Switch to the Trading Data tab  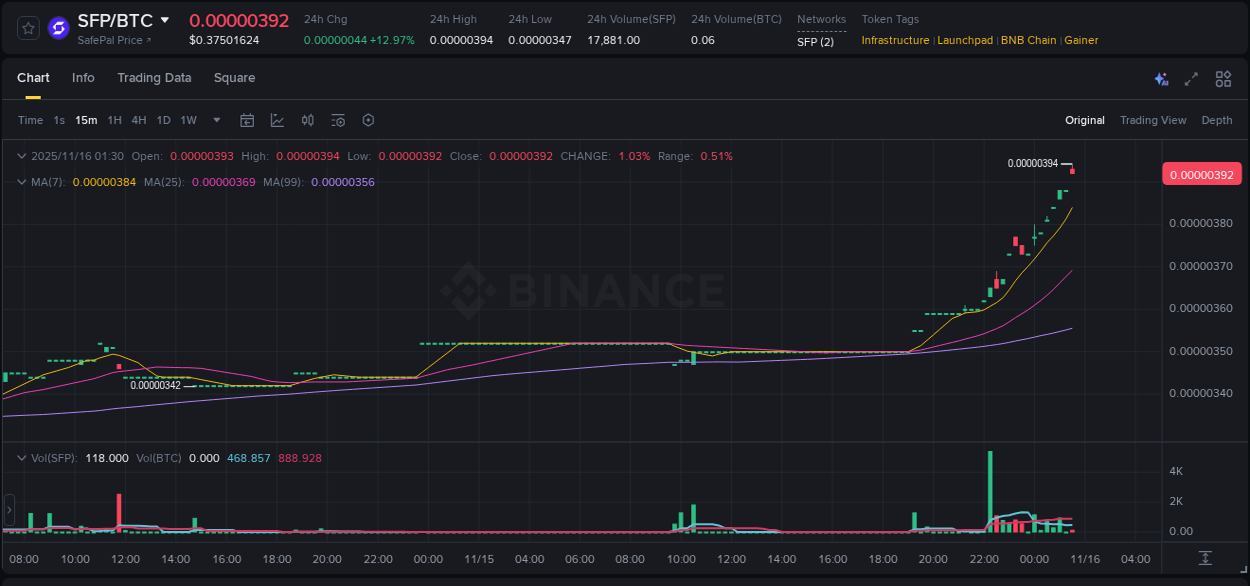[x=154, y=78]
